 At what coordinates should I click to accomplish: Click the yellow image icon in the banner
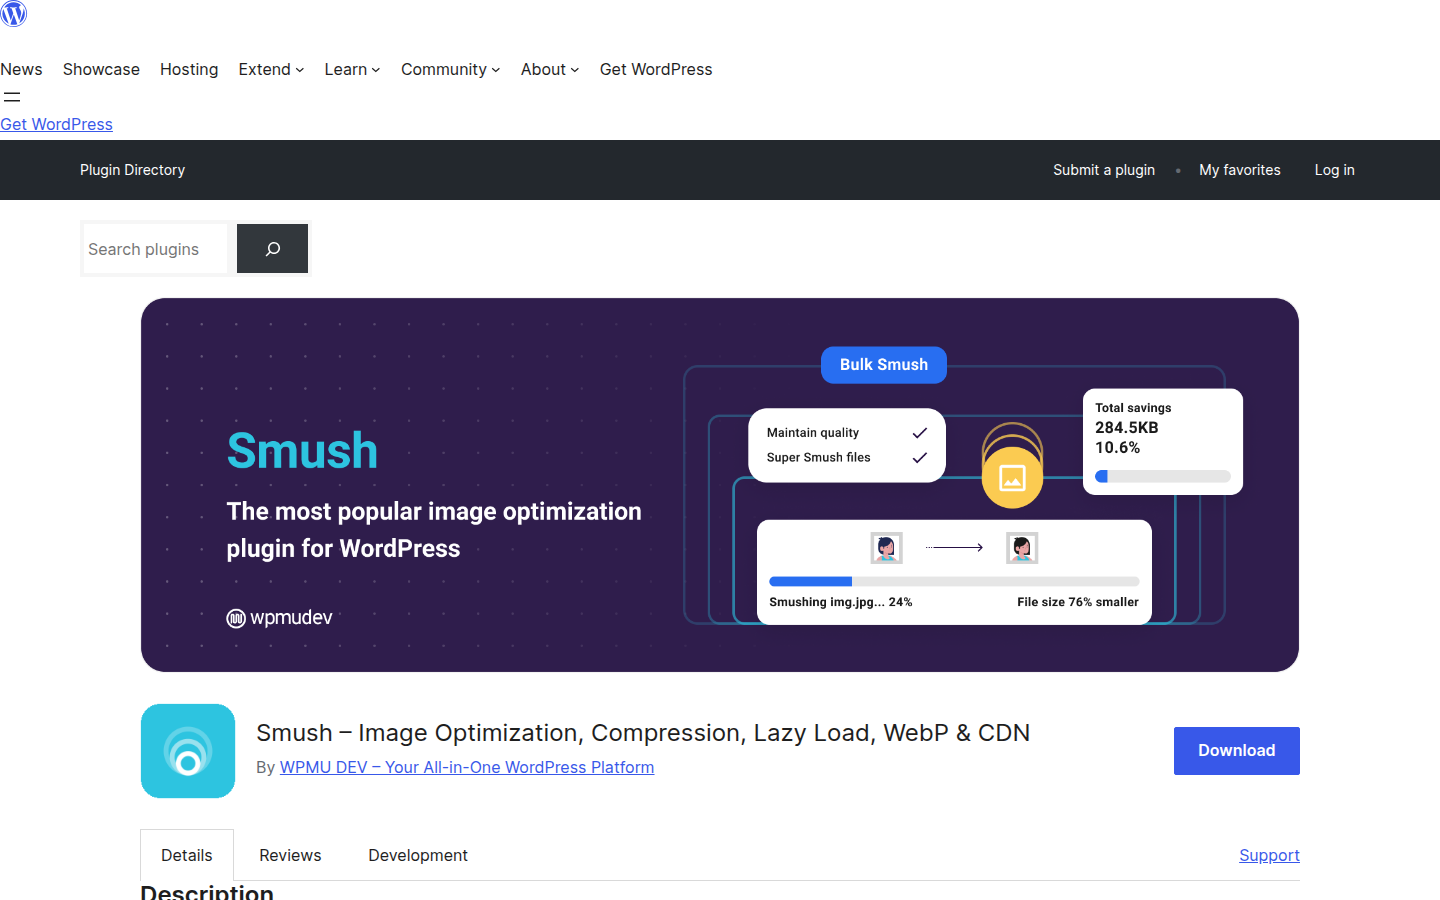click(x=1012, y=477)
